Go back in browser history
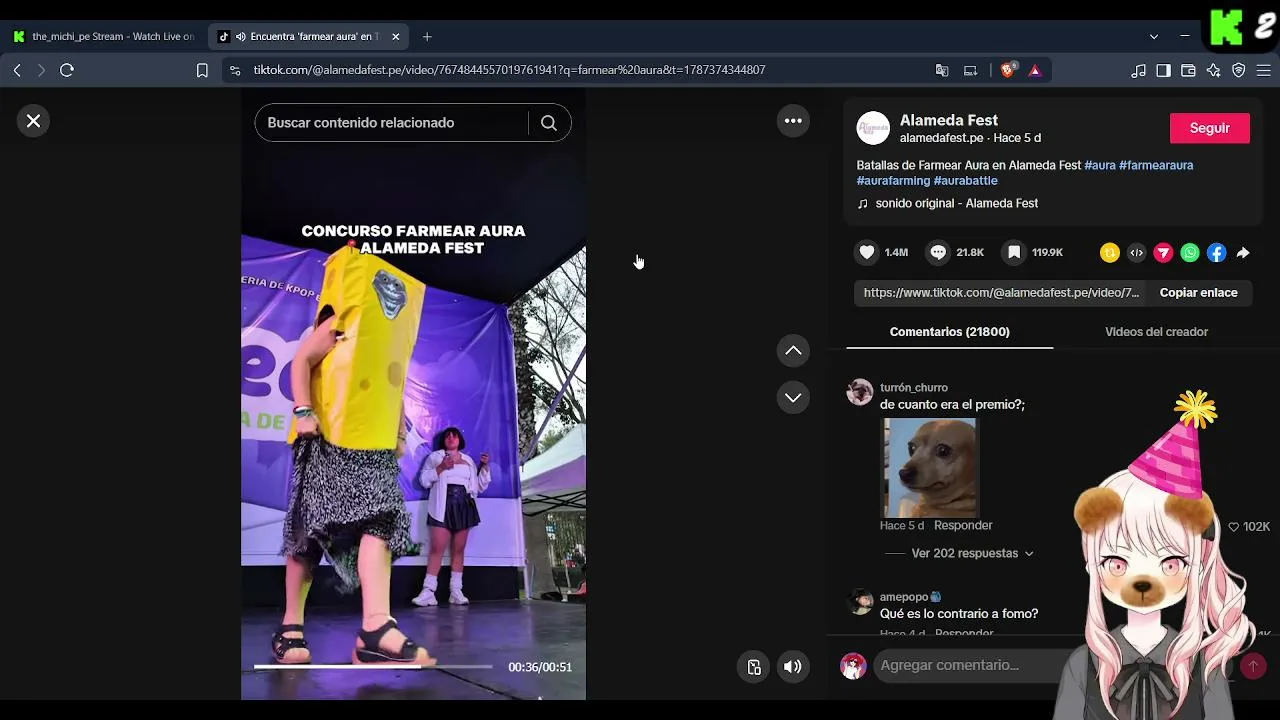Viewport: 1280px width, 720px height. pos(17,70)
